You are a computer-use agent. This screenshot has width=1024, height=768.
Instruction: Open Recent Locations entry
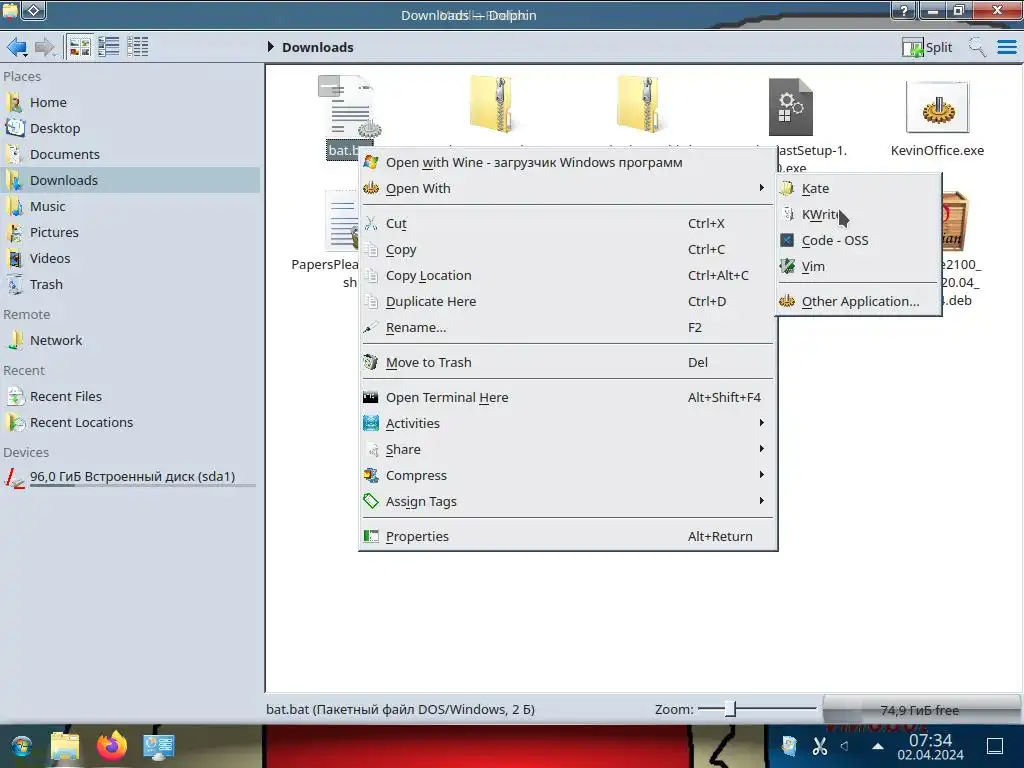(x=131, y=423)
